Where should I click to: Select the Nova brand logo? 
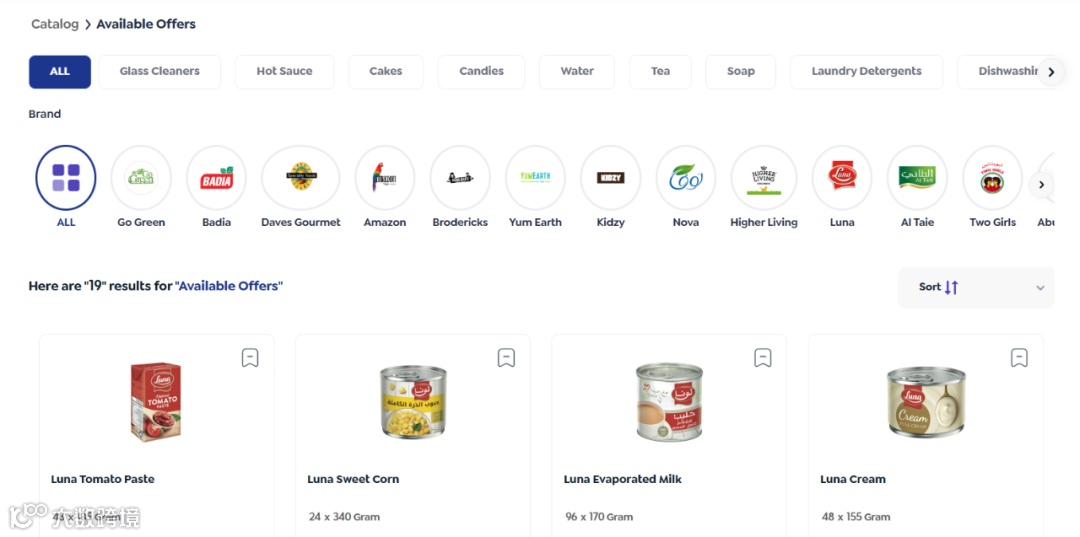(686, 178)
